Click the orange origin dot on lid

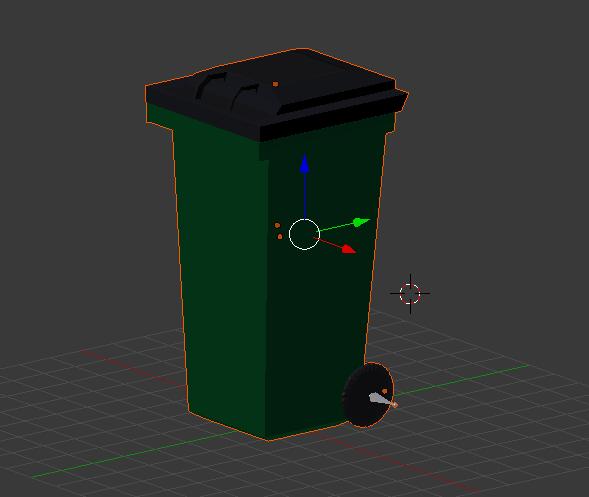tap(275, 84)
